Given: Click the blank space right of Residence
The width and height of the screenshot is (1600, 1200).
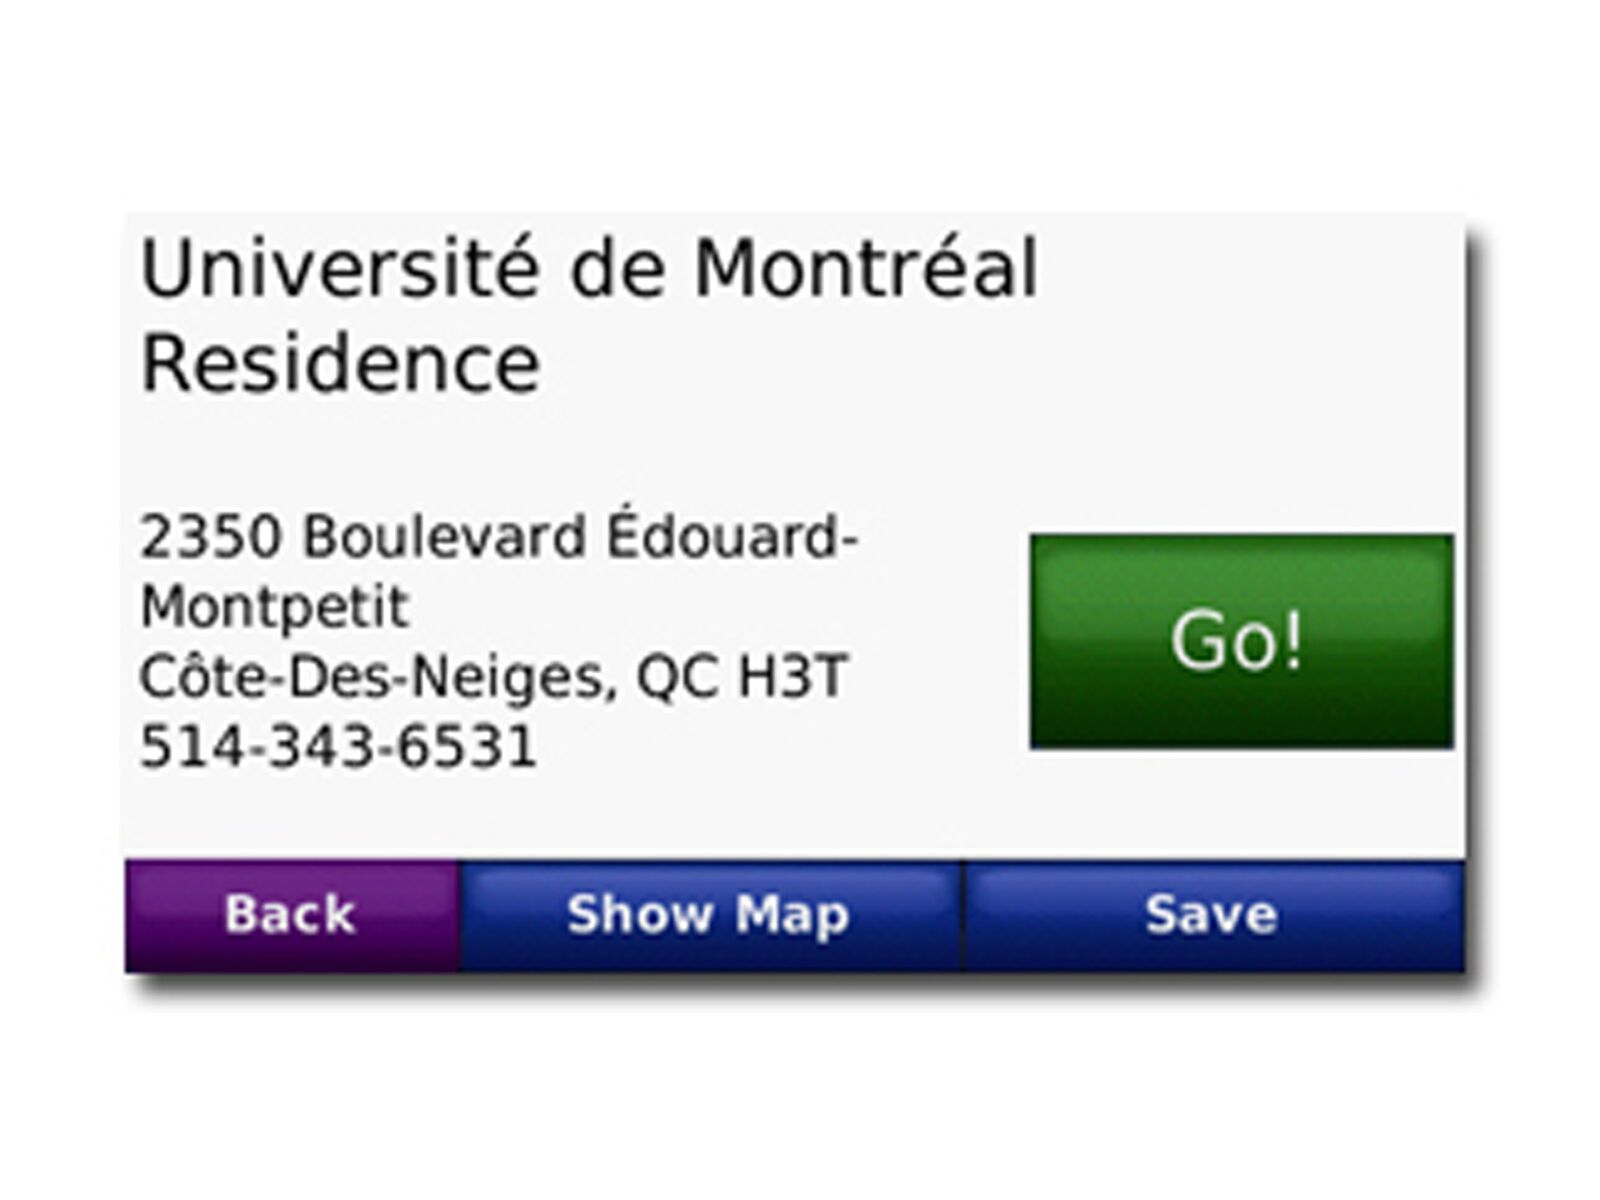Looking at the screenshot, I should (900, 365).
